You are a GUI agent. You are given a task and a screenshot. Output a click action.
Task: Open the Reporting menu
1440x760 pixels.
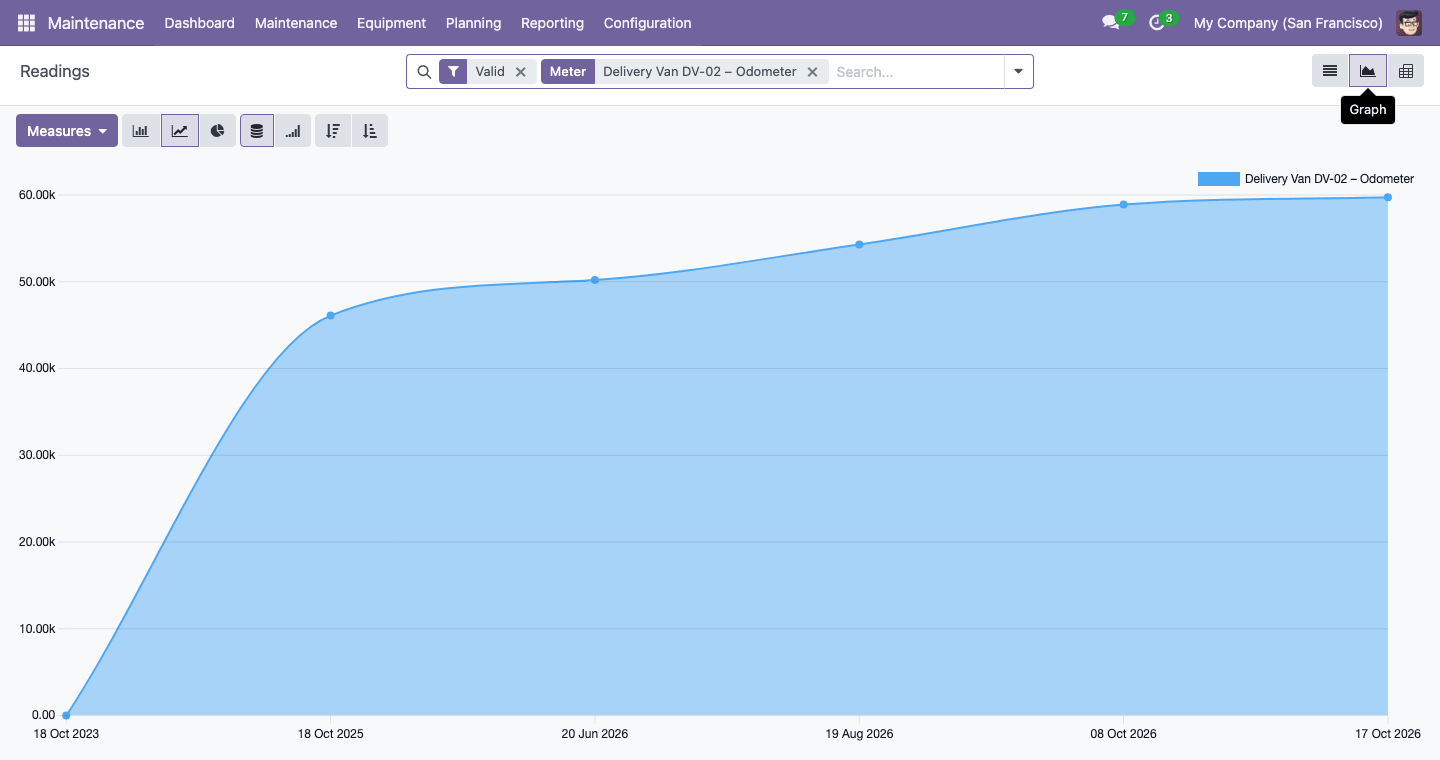pos(552,23)
